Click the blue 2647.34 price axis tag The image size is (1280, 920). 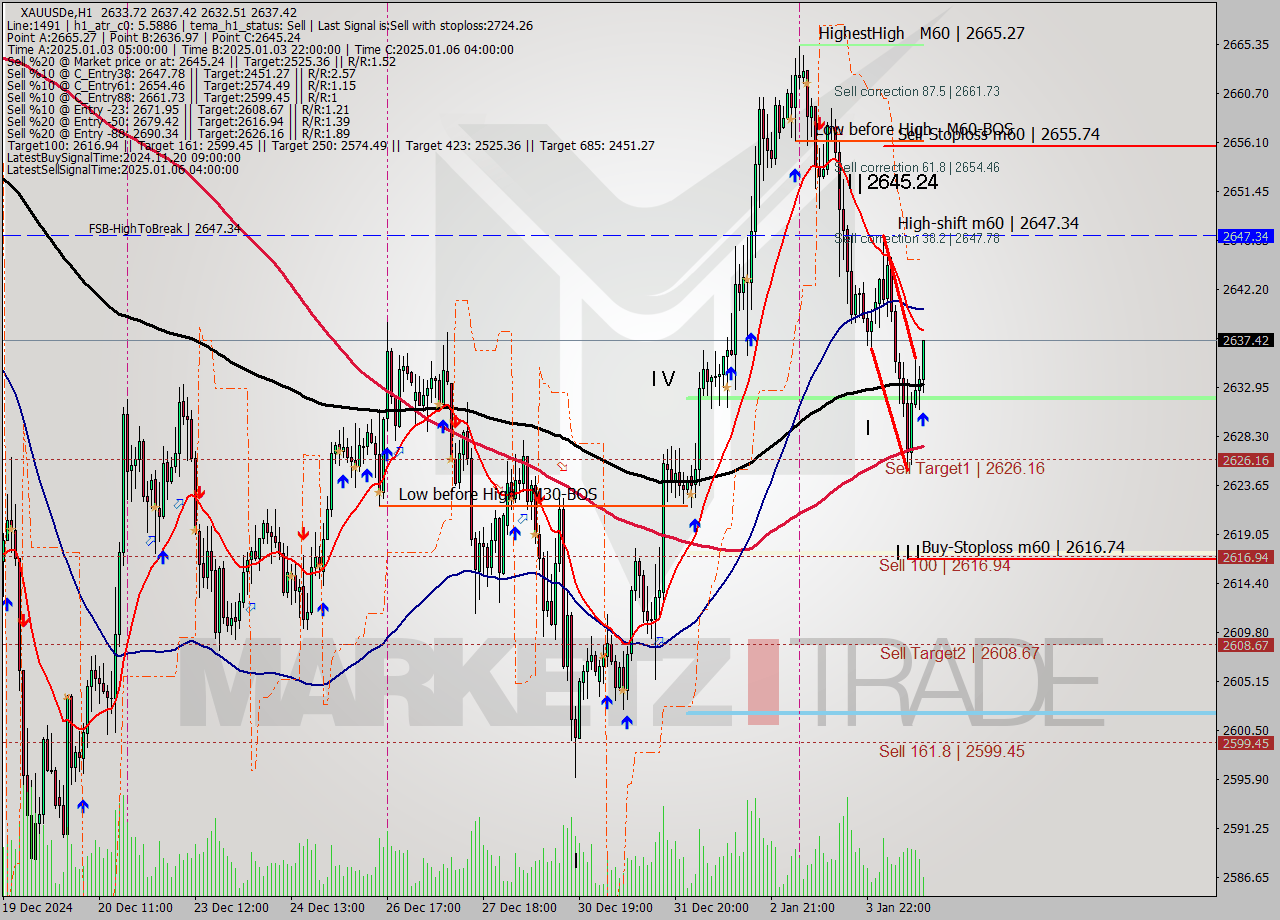(x=1246, y=237)
